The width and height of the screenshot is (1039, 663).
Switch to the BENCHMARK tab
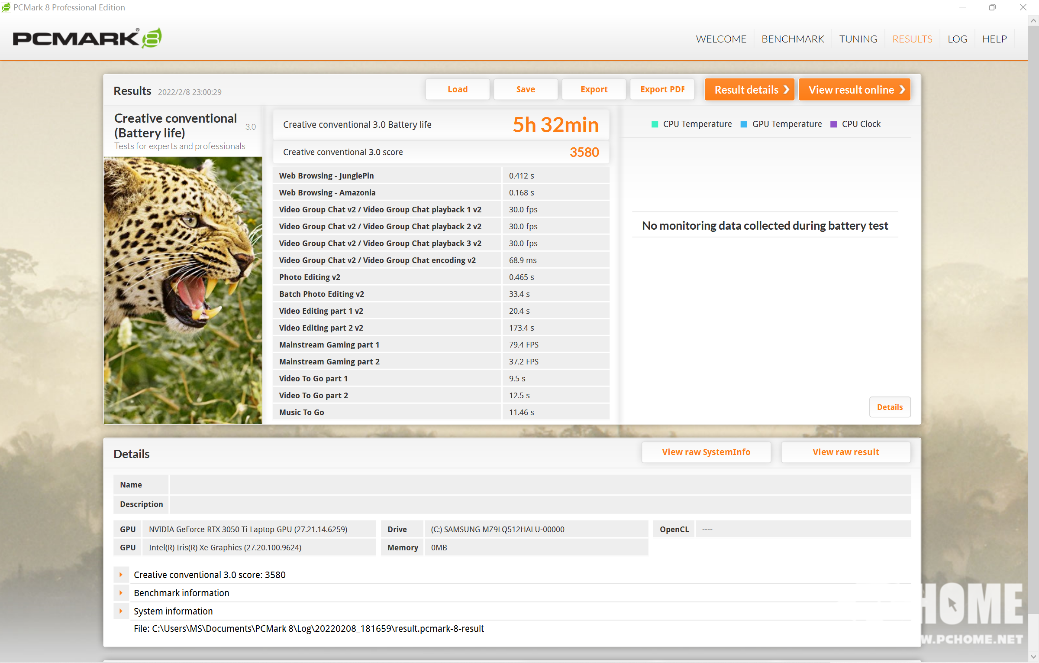(x=793, y=39)
